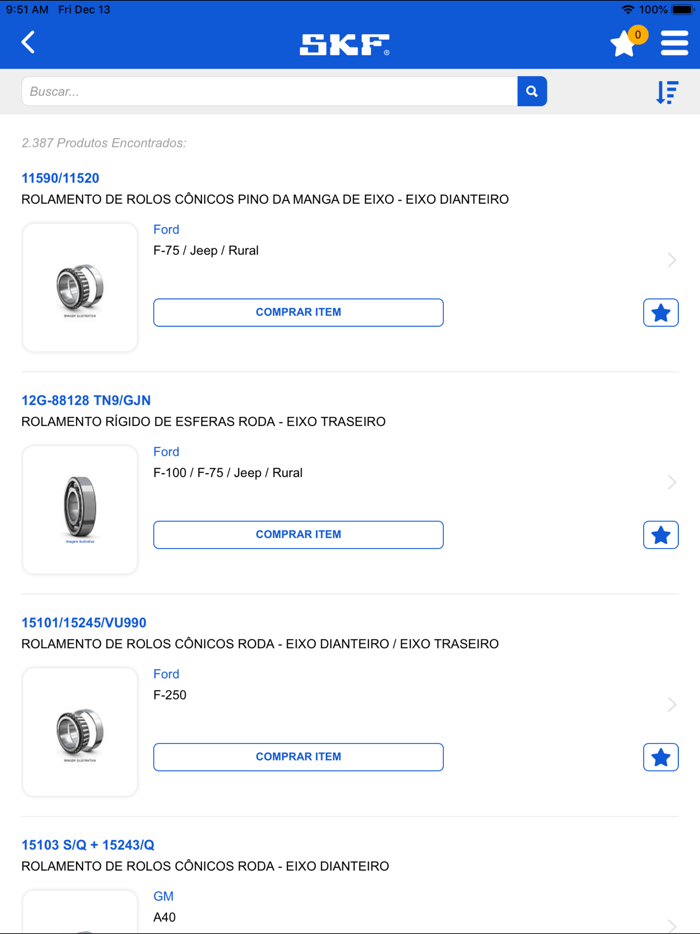The height and width of the screenshot is (934, 700).
Task: Open thumbnail of 12G-88128 ball bearing
Action: [80, 510]
